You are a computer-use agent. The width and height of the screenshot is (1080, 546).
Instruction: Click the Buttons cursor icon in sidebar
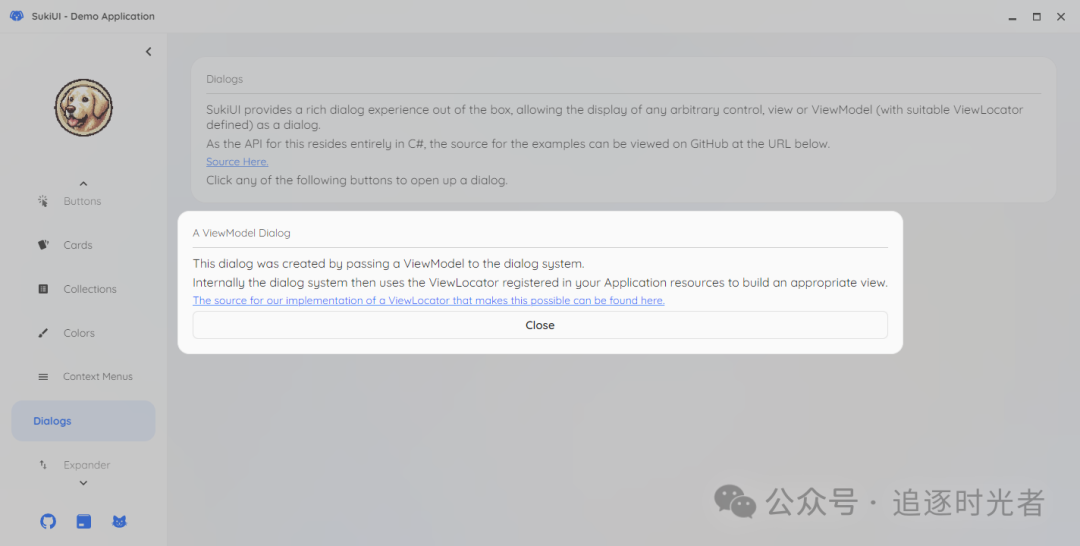point(43,201)
